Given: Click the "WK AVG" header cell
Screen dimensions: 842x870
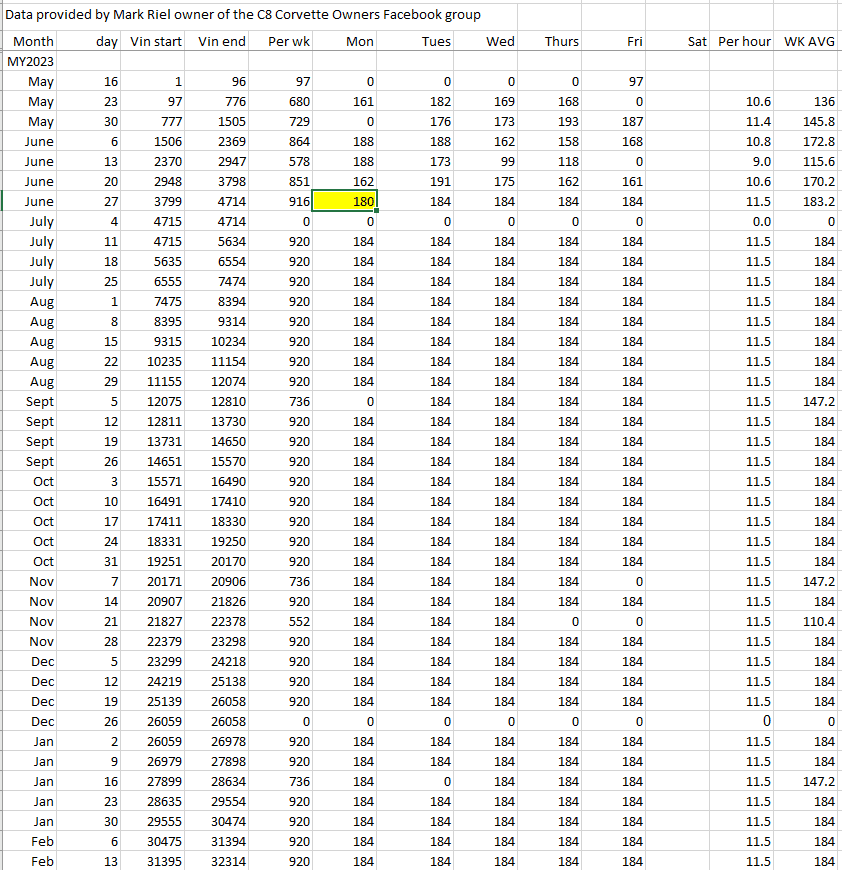Looking at the screenshot, I should click(809, 42).
